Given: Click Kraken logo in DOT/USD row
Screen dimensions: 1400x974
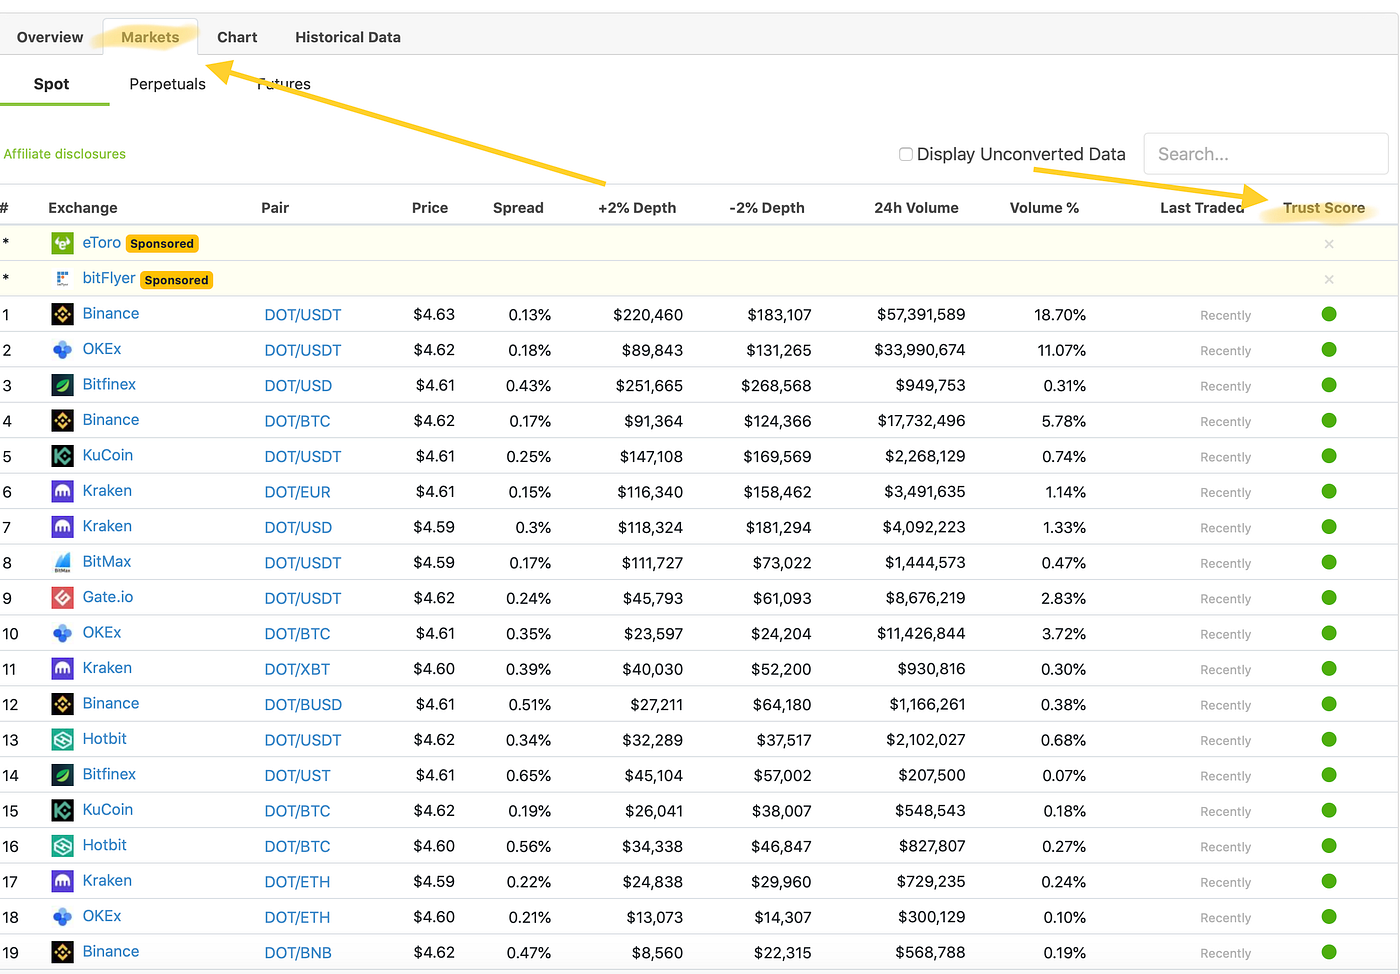Looking at the screenshot, I should 62,527.
